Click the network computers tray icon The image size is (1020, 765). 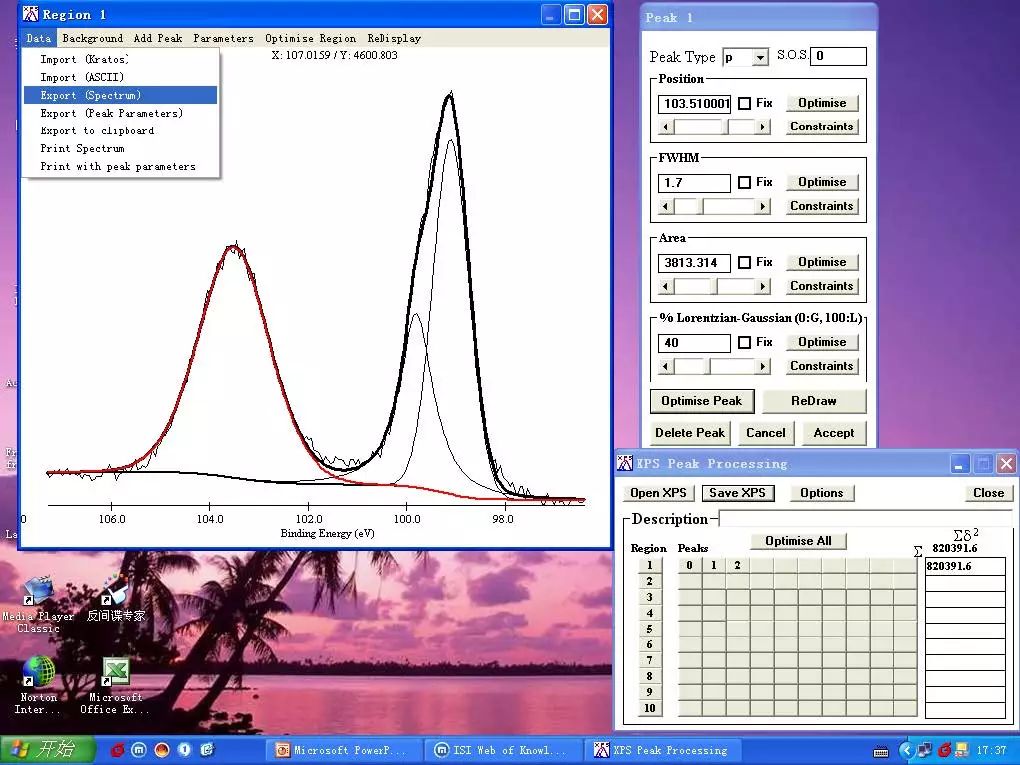click(924, 751)
